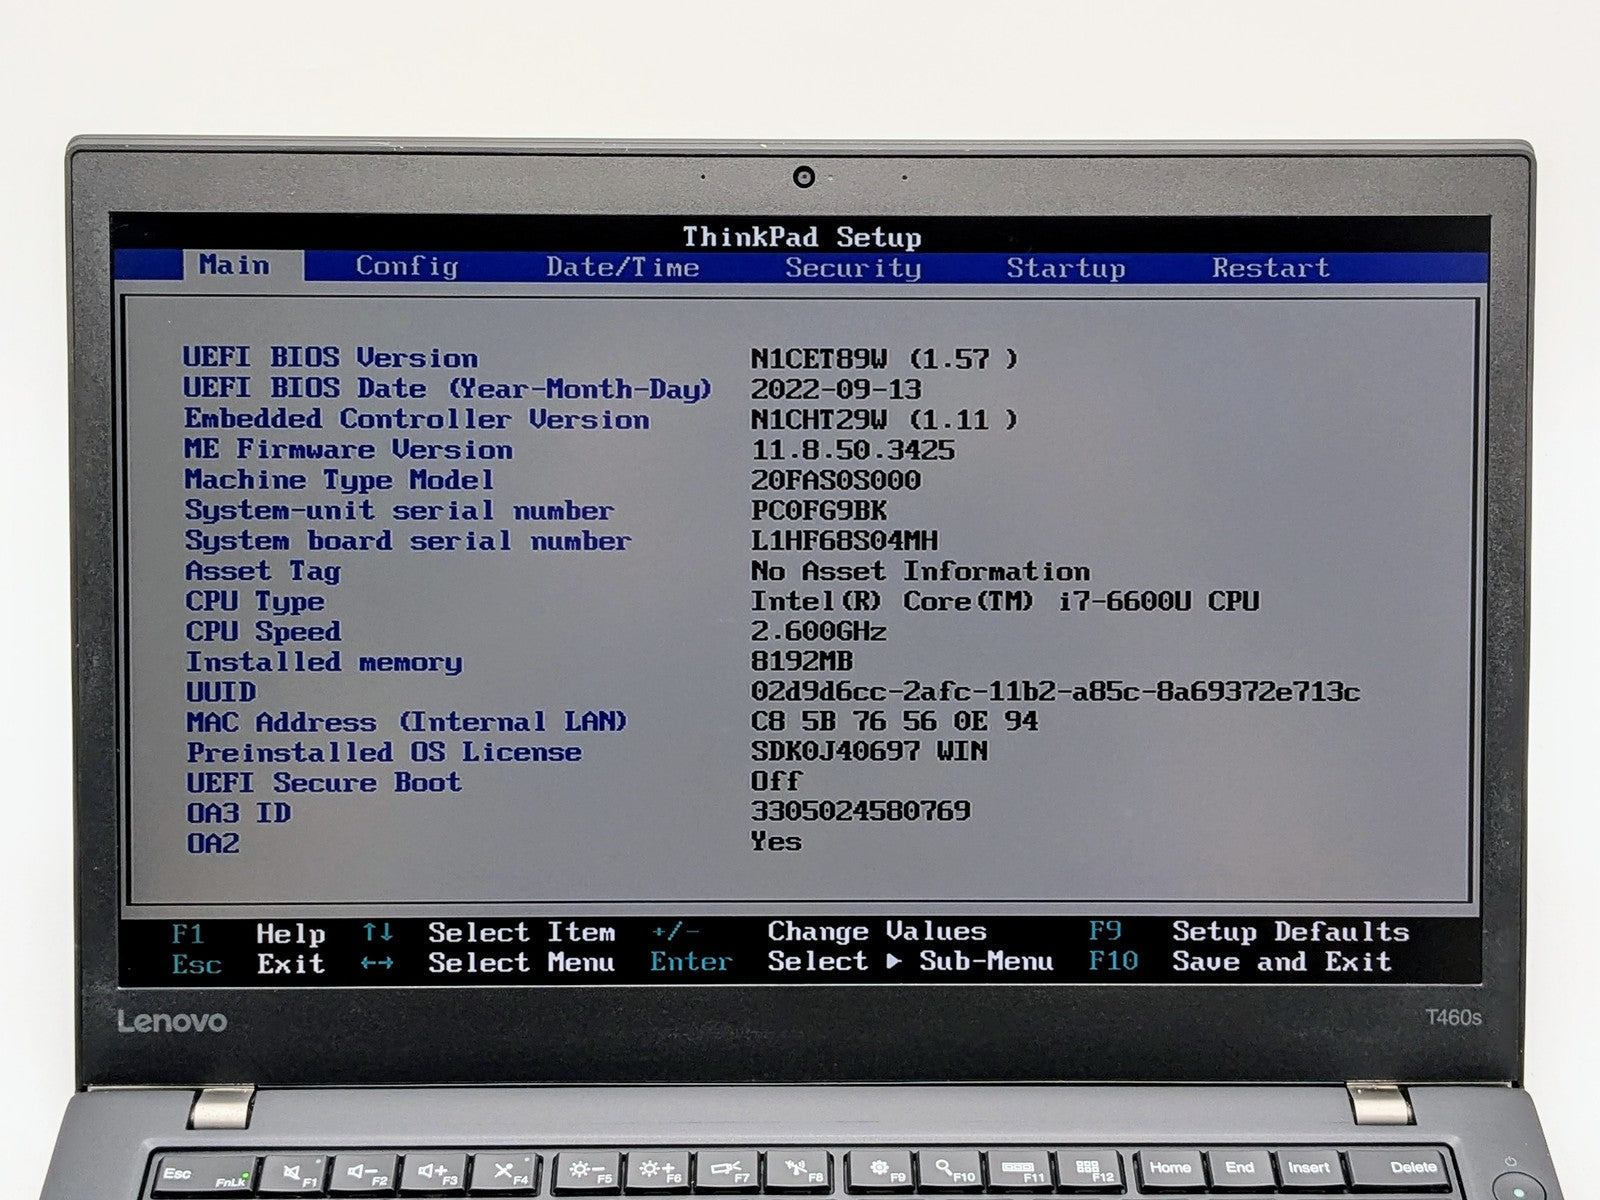Image resolution: width=1600 pixels, height=1200 pixels.
Task: Select the UEFI BIOS Version row
Action: (x=600, y=358)
